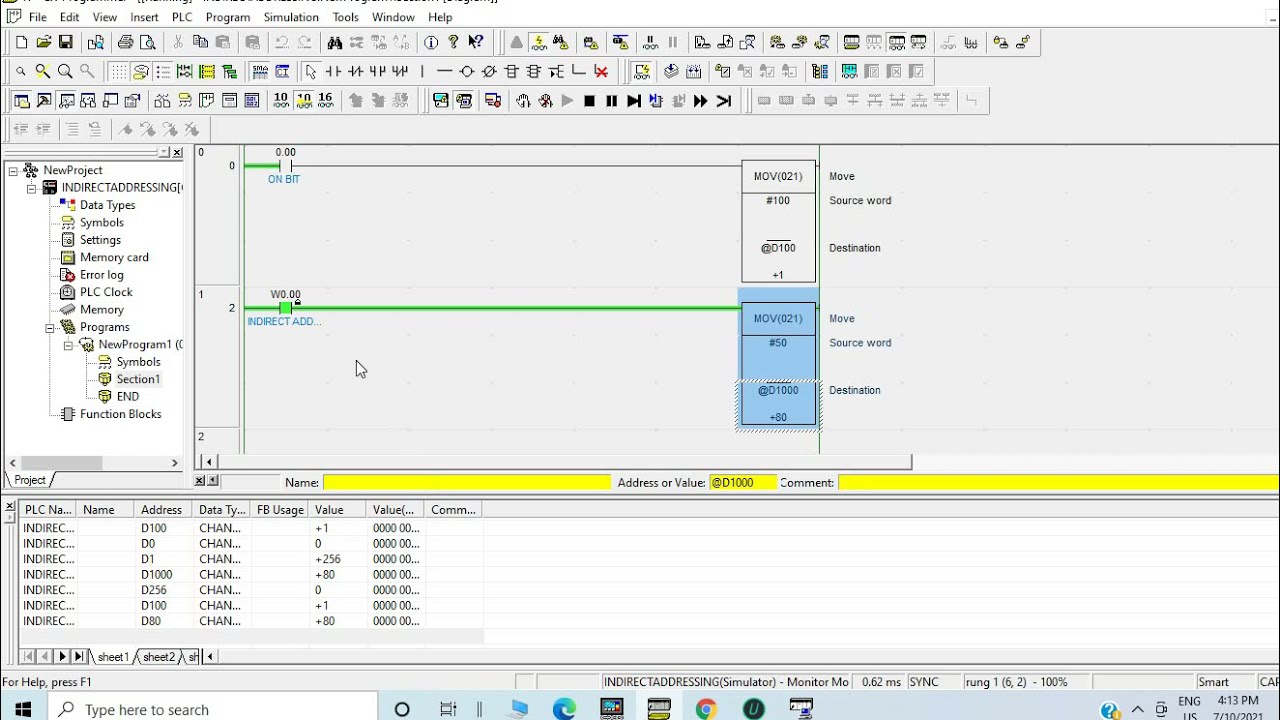The image size is (1280, 720).
Task: Collapse the Programs tree node
Action: (x=50, y=327)
